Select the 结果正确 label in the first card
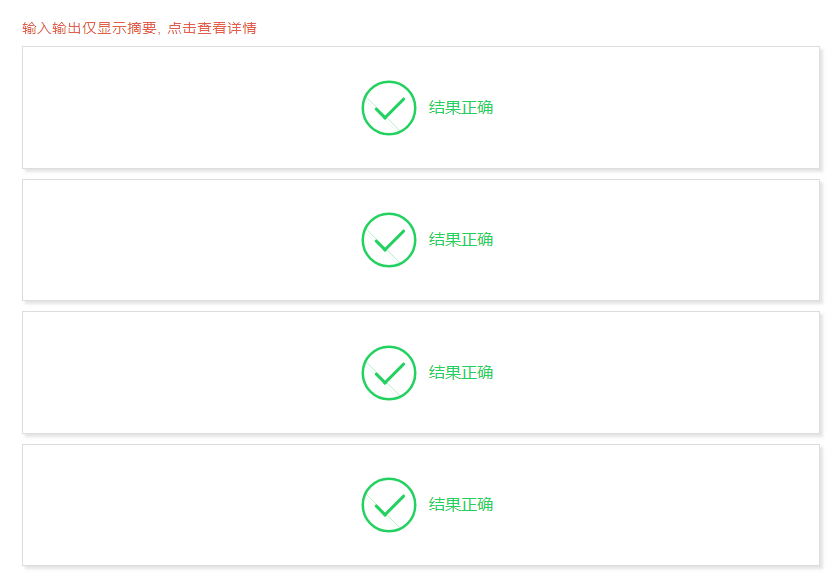This screenshot has height=588, width=840. [461, 108]
